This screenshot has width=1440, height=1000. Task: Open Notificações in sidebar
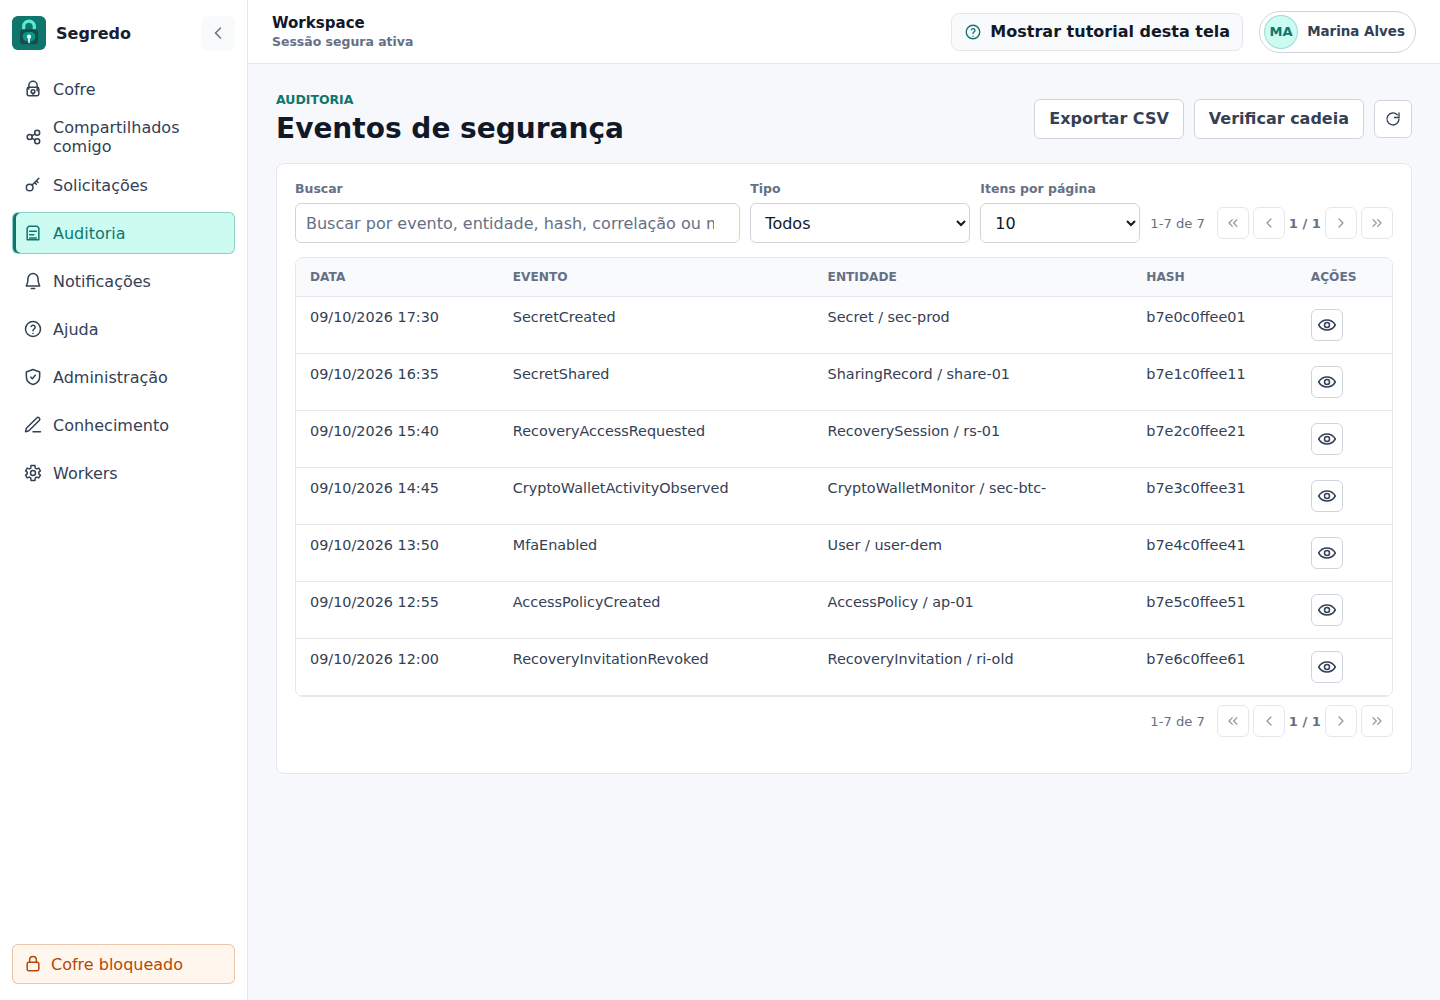(x=123, y=281)
